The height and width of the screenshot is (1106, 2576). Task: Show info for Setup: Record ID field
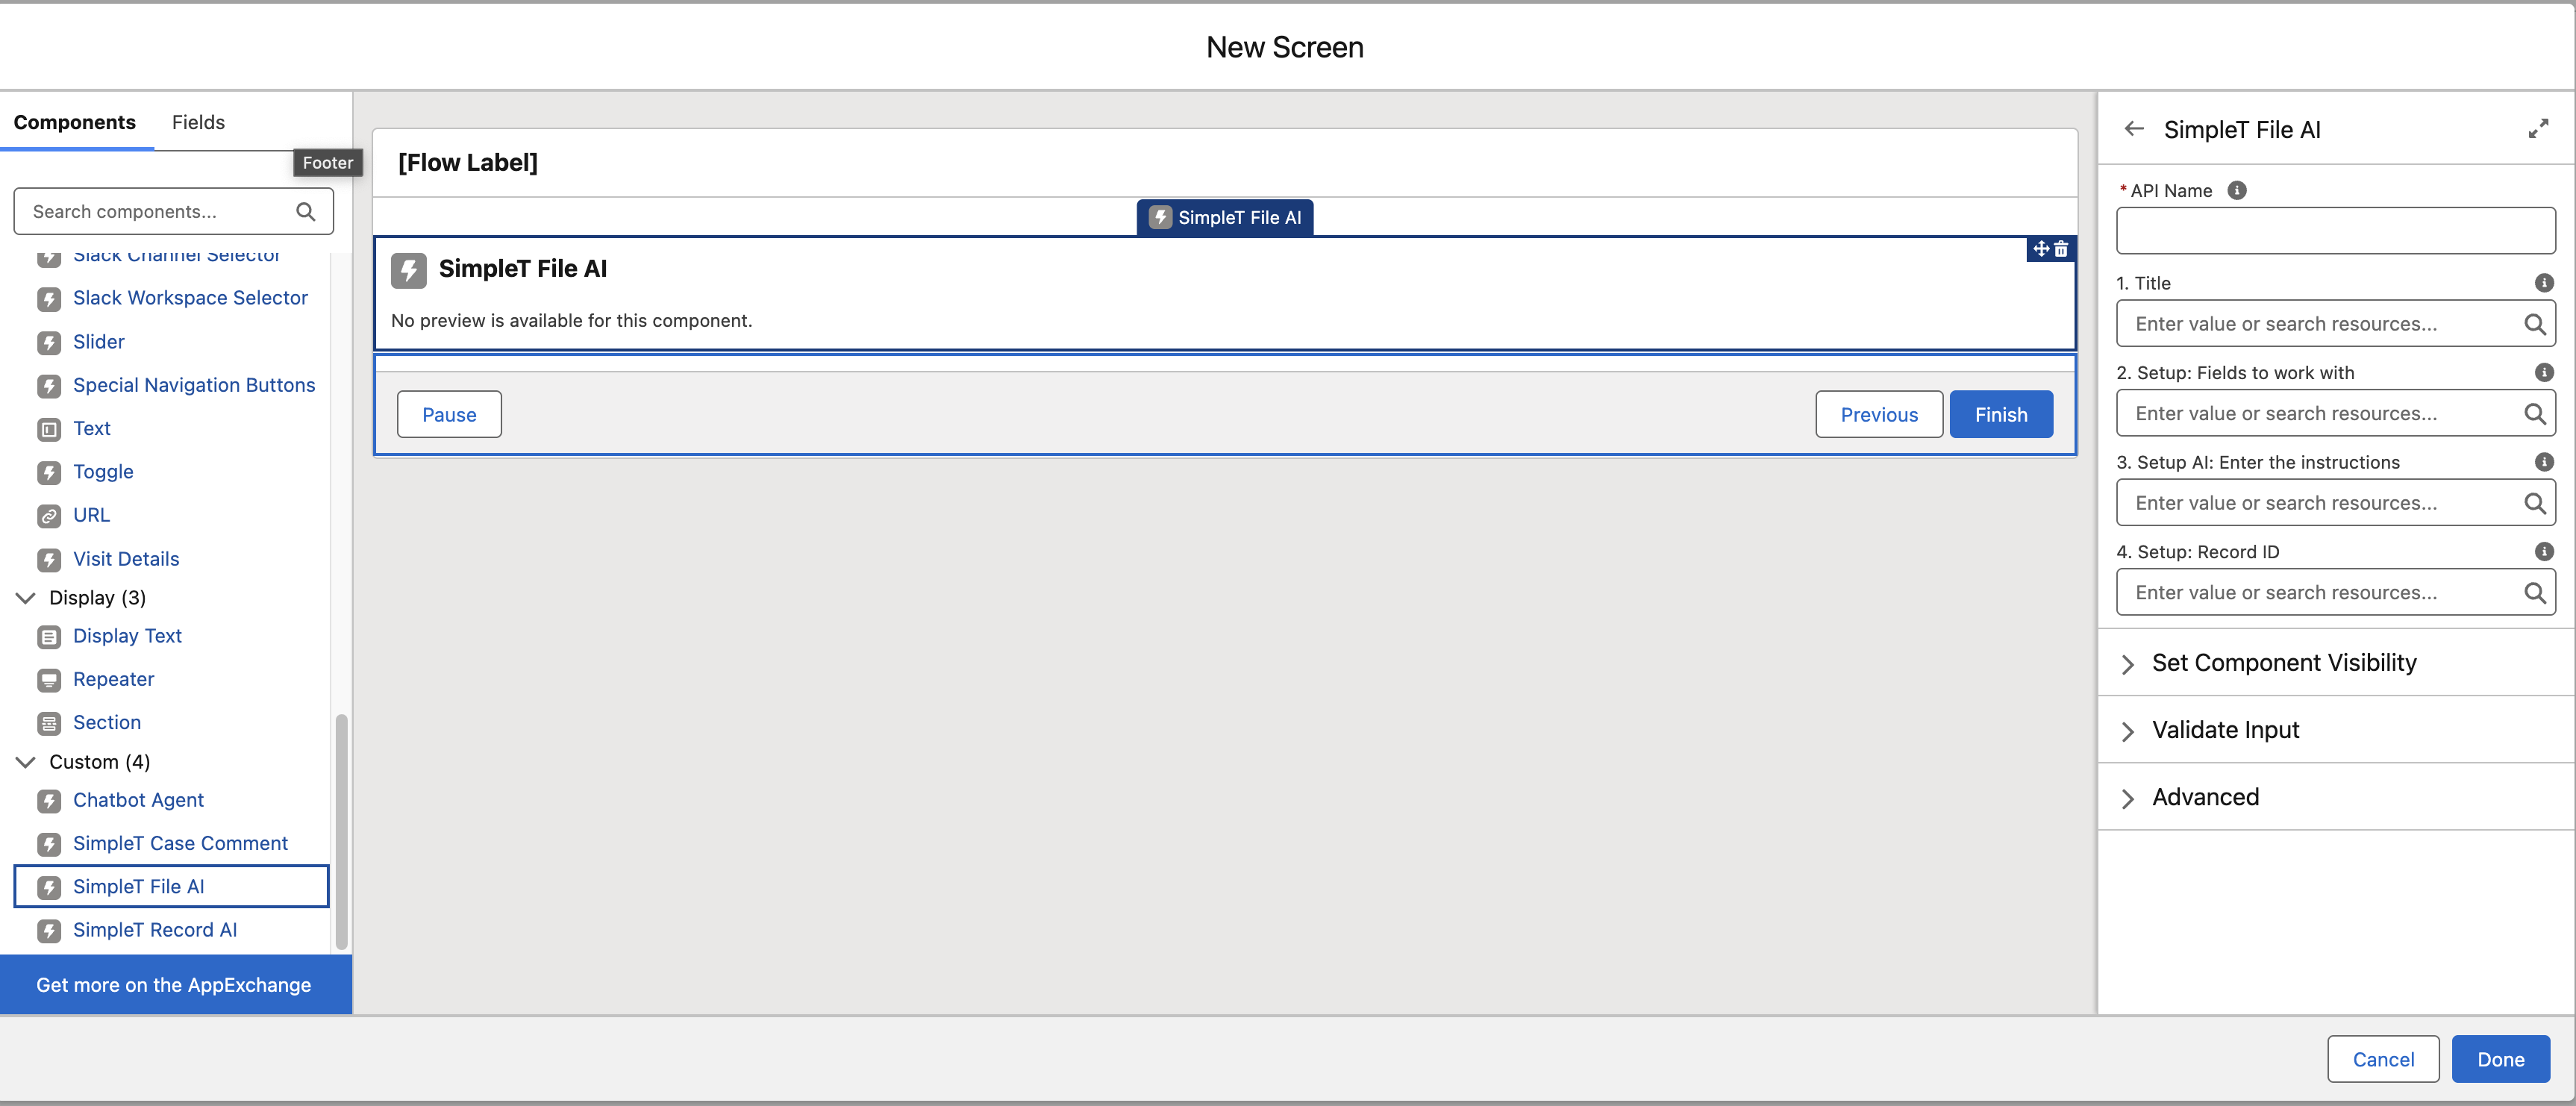2544,551
